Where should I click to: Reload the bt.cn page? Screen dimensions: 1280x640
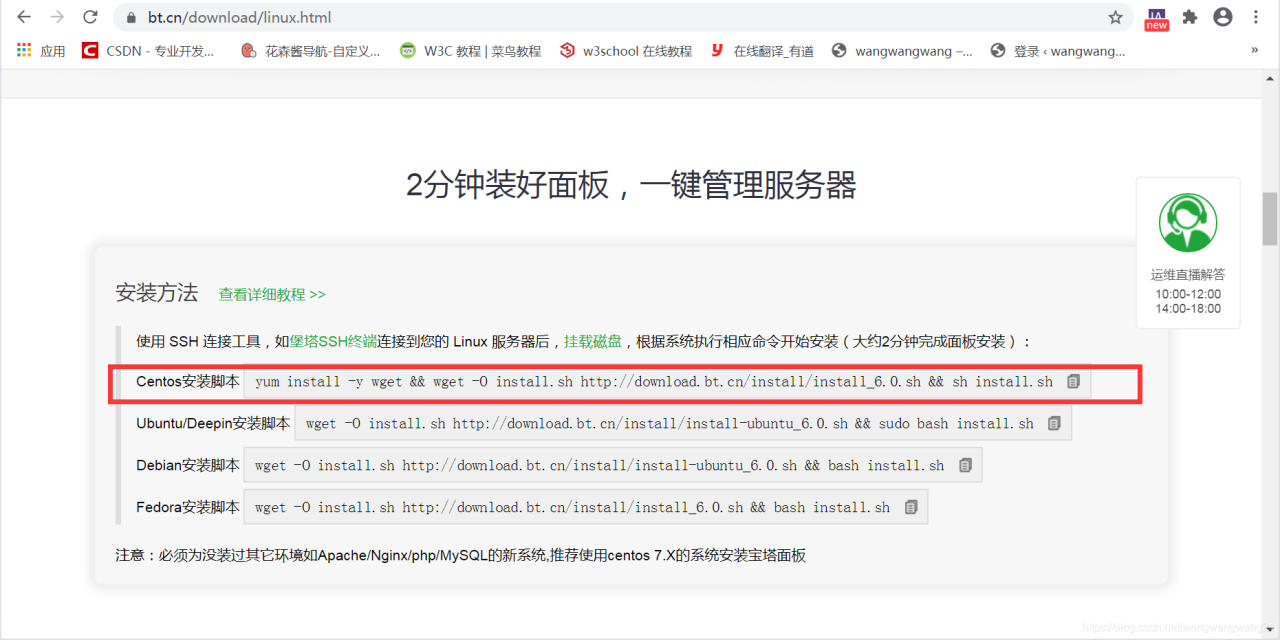click(x=90, y=17)
